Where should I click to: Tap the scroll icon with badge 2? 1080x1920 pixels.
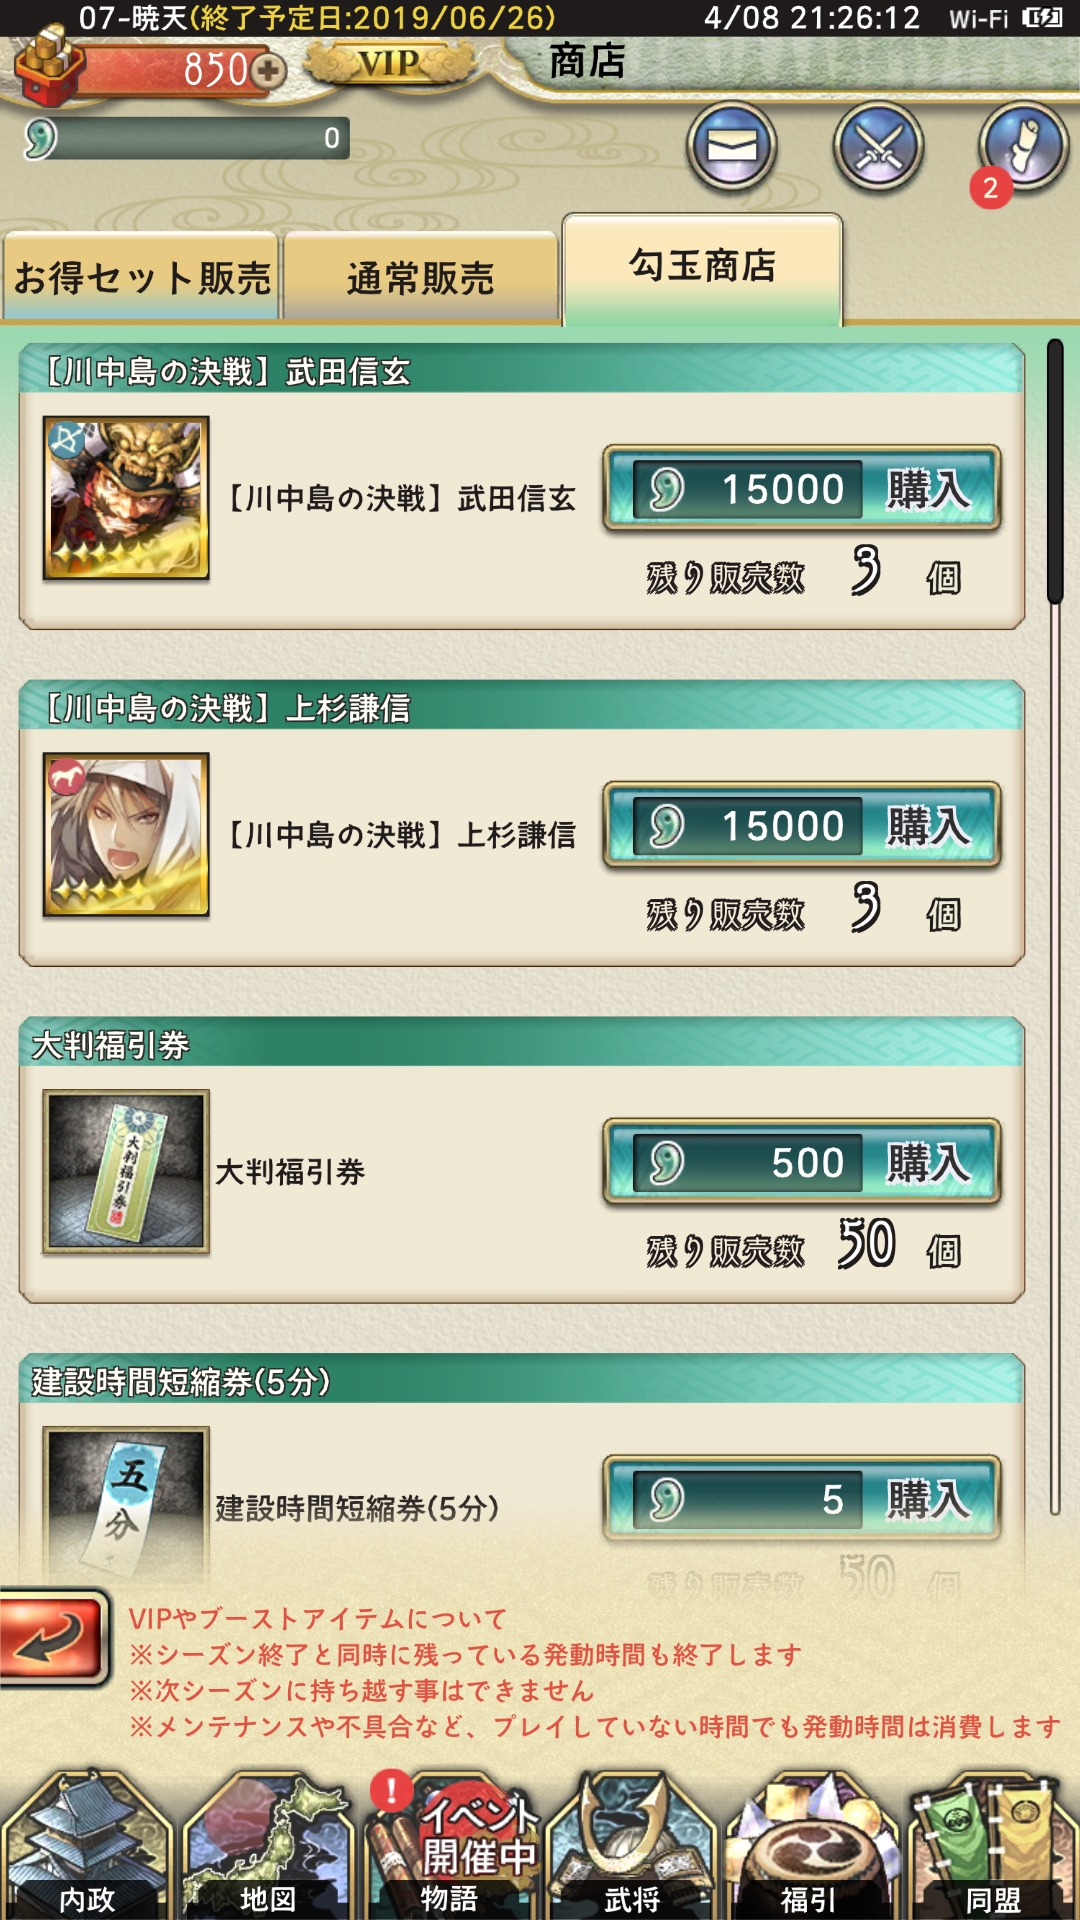(x=1024, y=147)
